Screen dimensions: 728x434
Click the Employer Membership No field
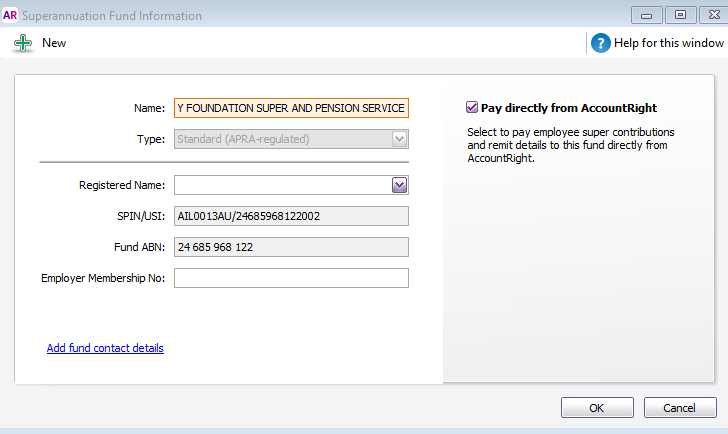coord(291,278)
